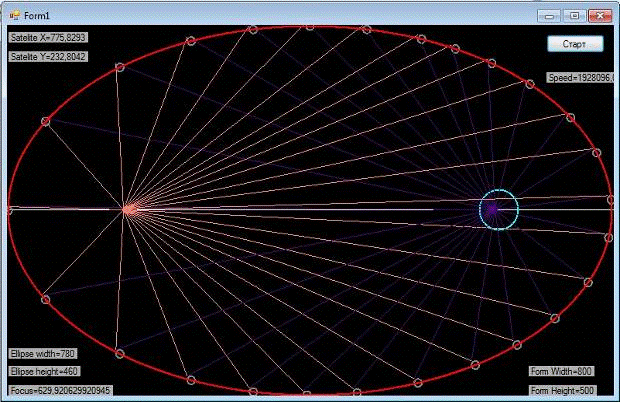Minimize the Form1 window
The height and width of the screenshot is (402, 620).
548,16
